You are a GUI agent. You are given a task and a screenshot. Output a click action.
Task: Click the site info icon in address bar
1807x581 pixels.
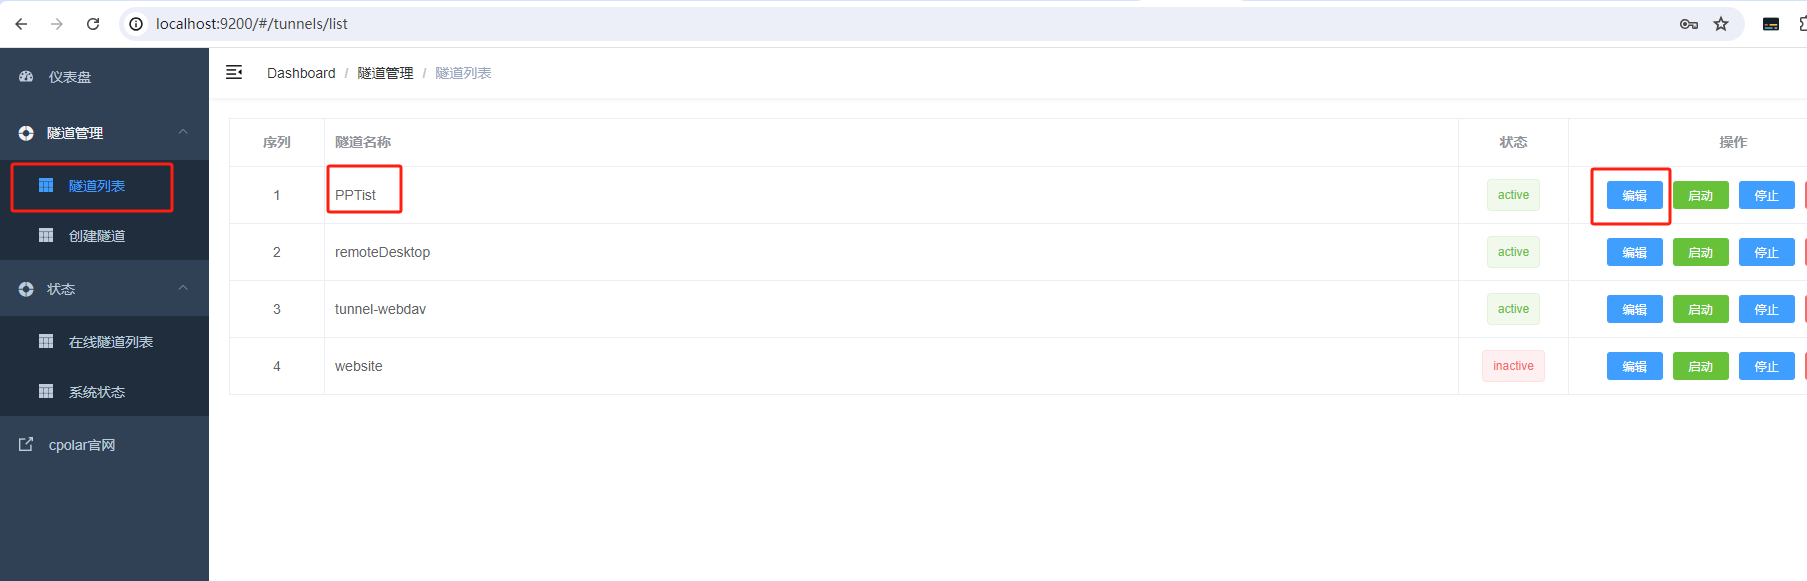[x=136, y=24]
